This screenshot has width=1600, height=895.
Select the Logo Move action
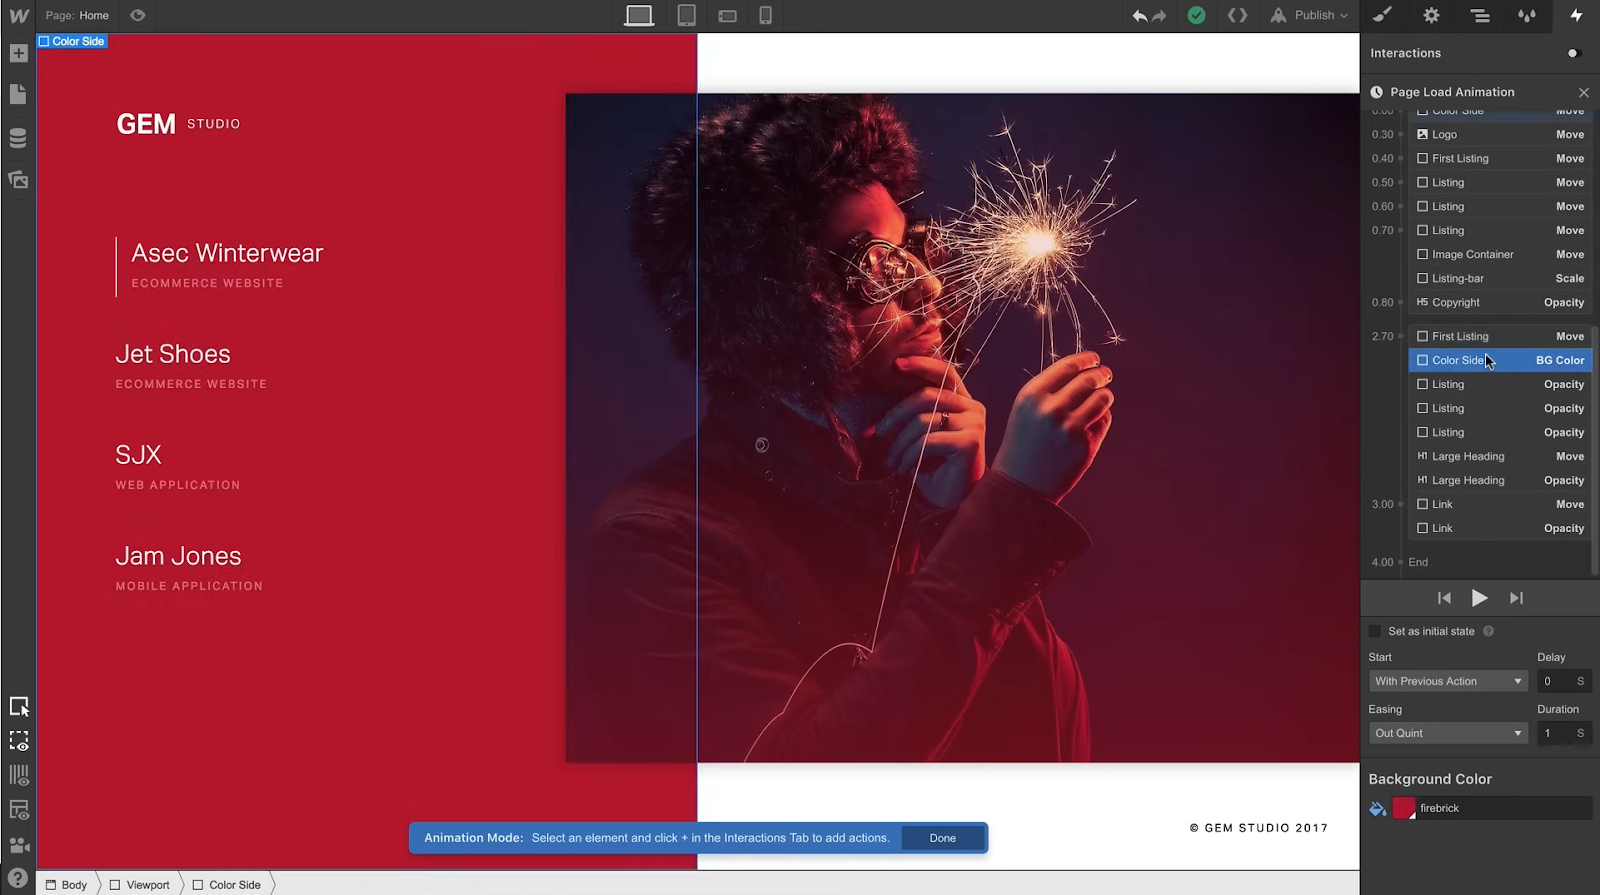(x=1500, y=134)
